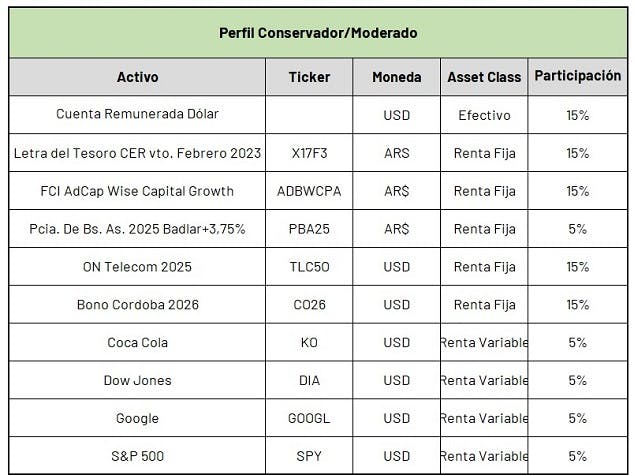Click the PBA25 ticker cell

tap(309, 229)
